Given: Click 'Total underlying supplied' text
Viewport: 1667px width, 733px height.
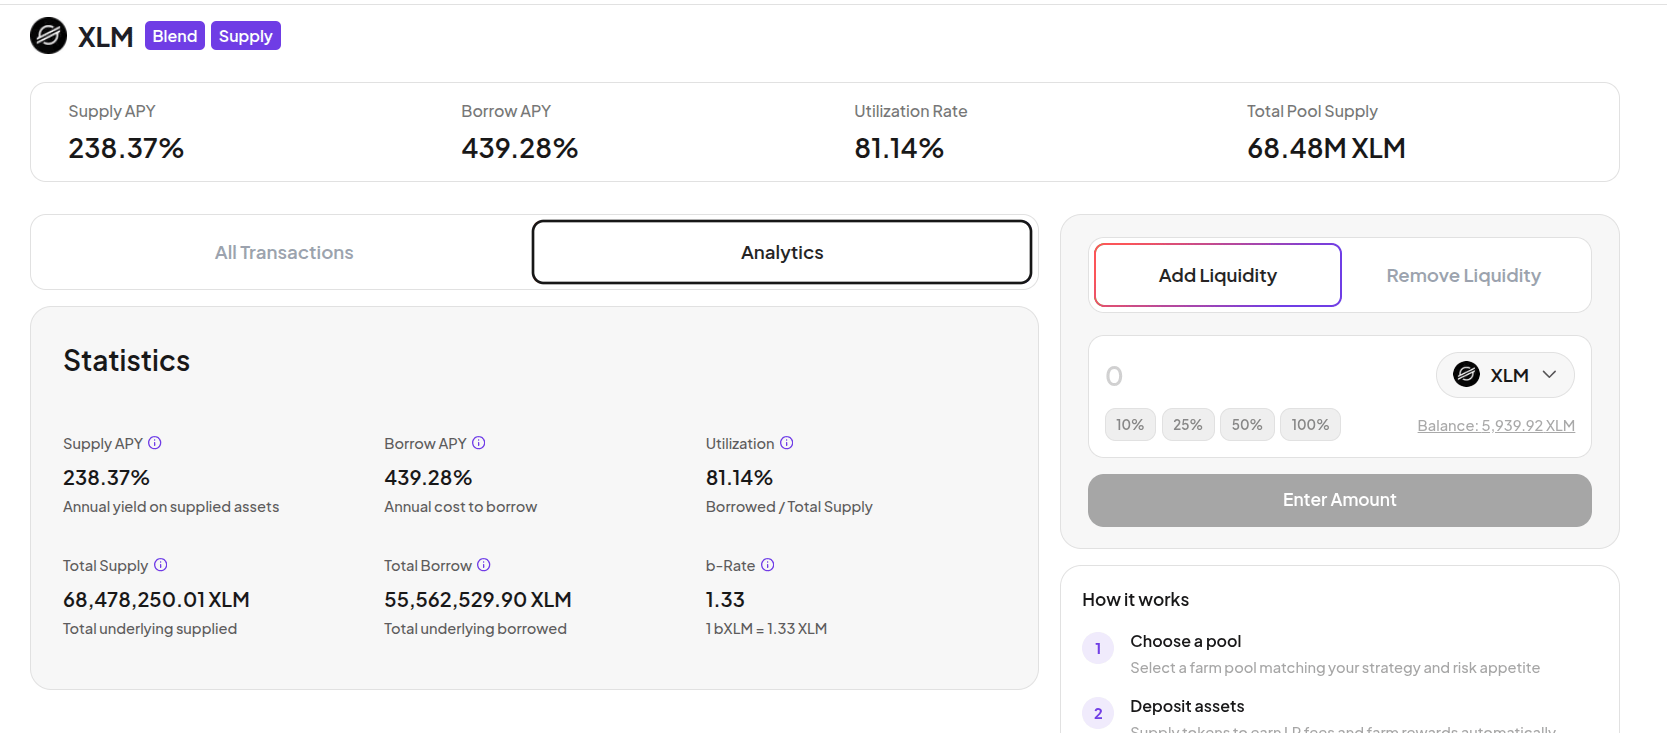Looking at the screenshot, I should click(150, 629).
